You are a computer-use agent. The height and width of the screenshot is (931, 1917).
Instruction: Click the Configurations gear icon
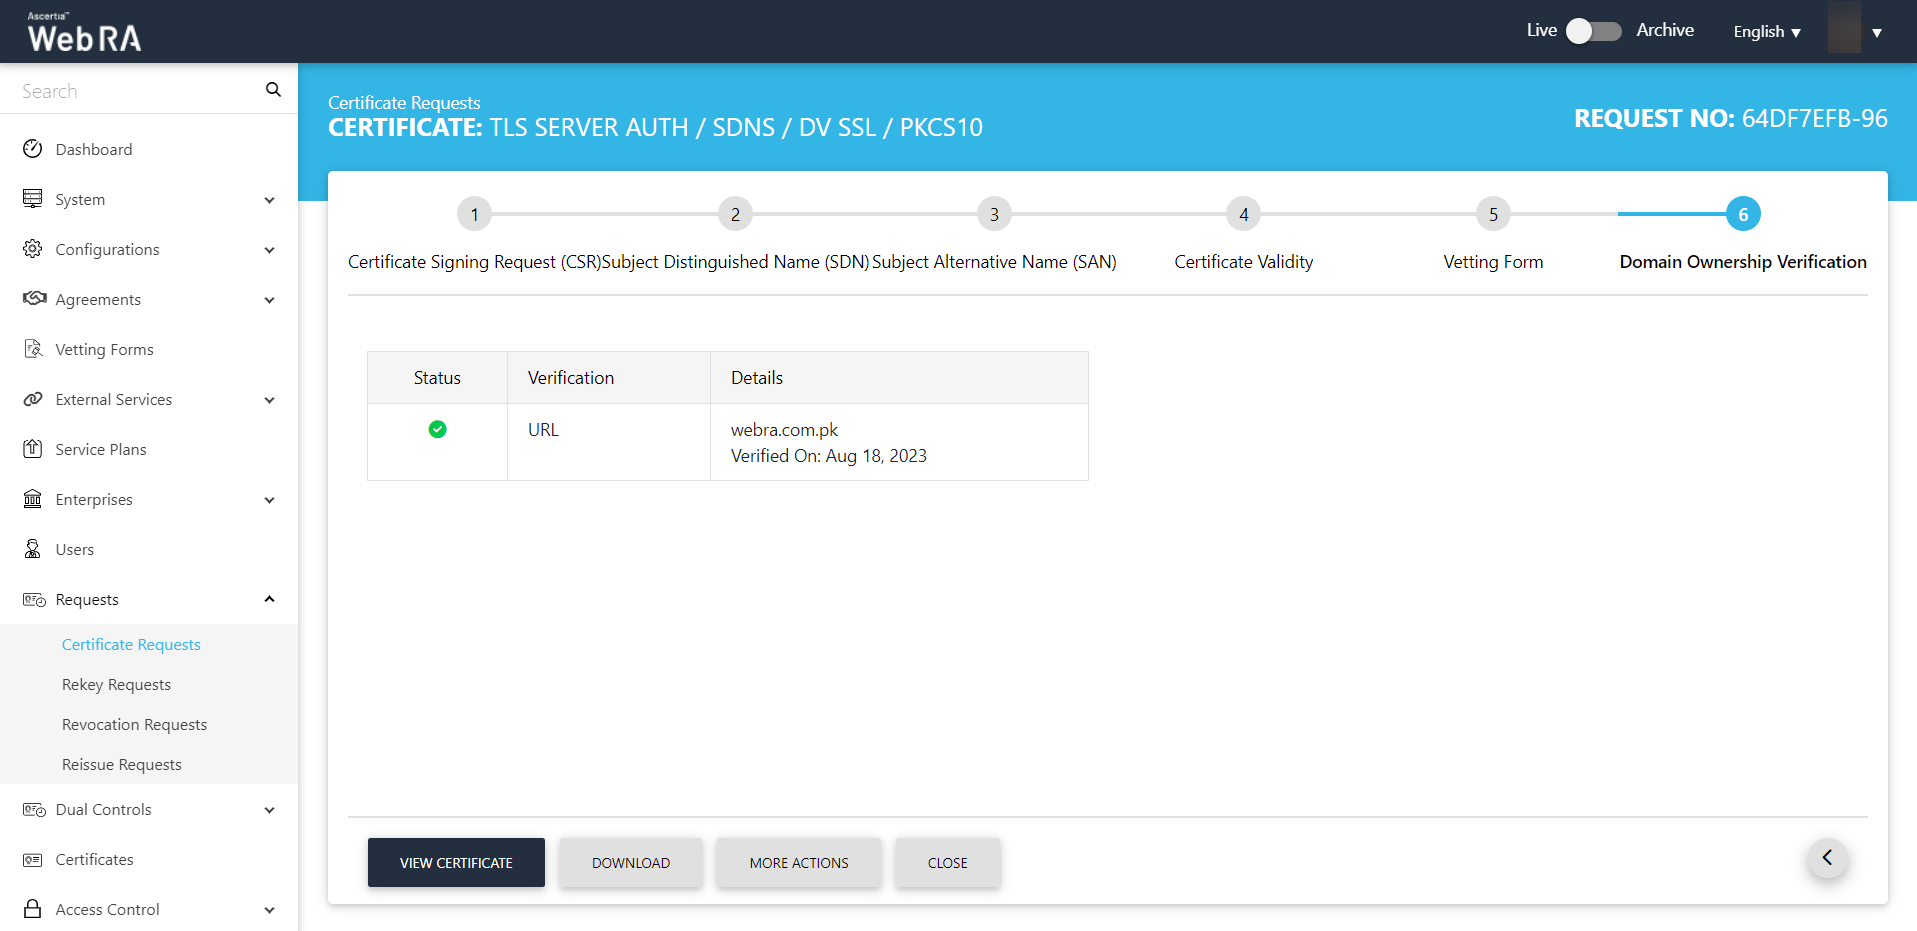(33, 249)
